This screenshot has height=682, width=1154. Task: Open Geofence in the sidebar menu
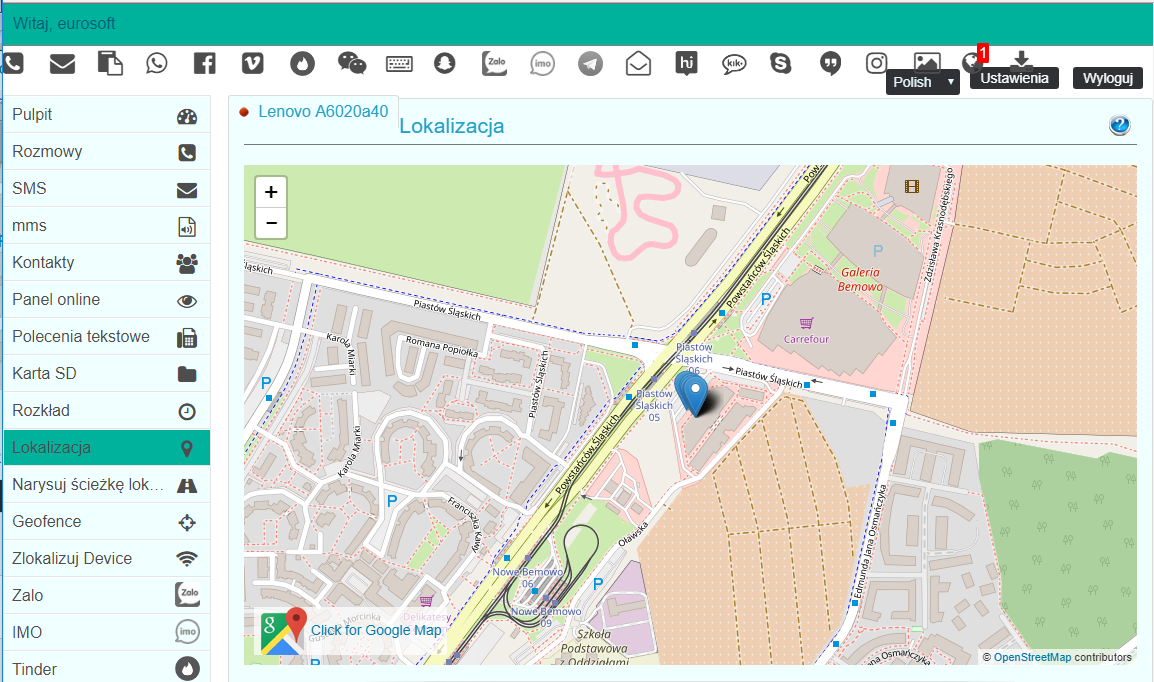coord(107,522)
